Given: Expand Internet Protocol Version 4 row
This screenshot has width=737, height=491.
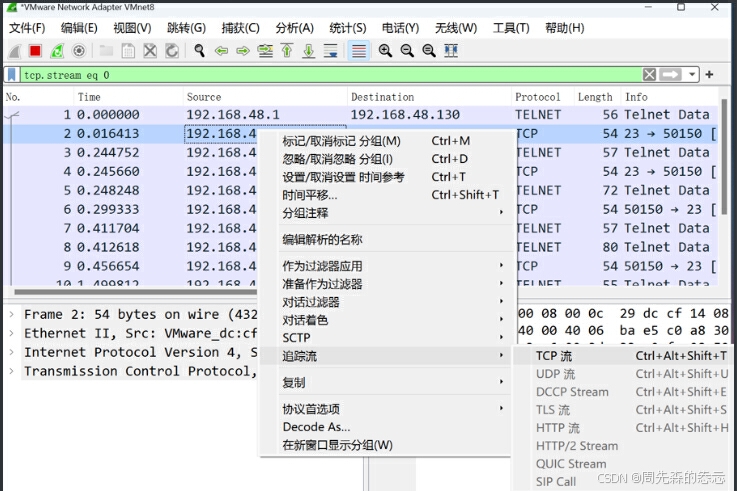Looking at the screenshot, I should click(x=12, y=352).
